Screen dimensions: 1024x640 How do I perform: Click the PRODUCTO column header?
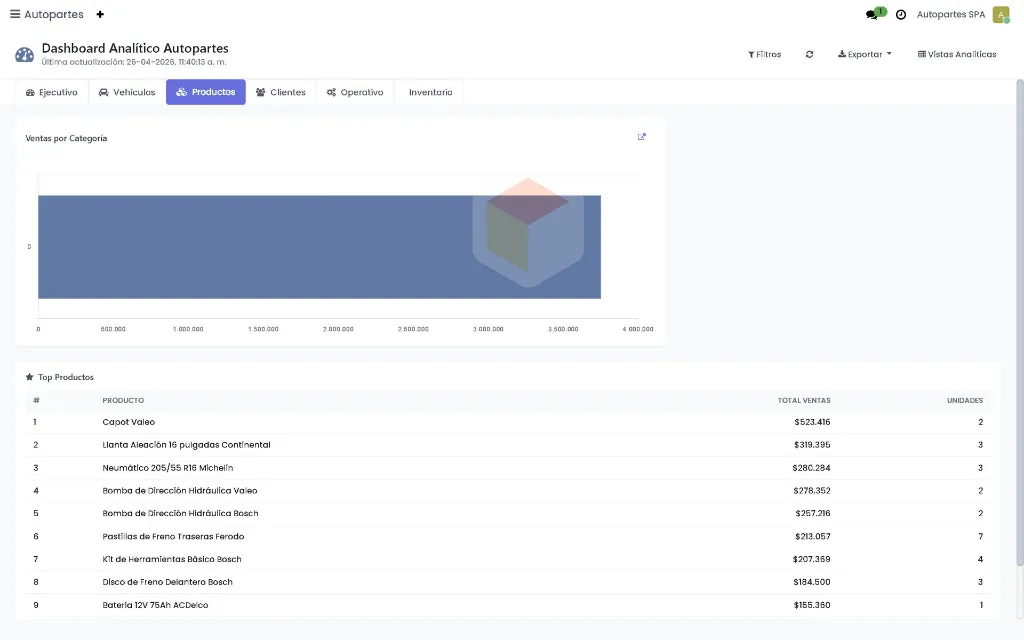pos(123,400)
